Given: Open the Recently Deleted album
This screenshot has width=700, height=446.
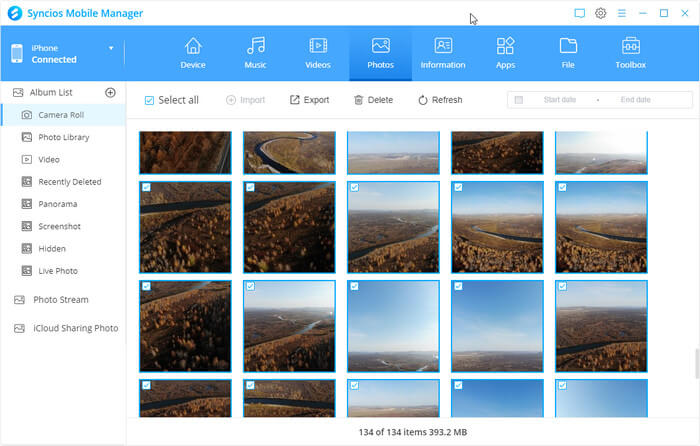Looking at the screenshot, I should 64,182.
